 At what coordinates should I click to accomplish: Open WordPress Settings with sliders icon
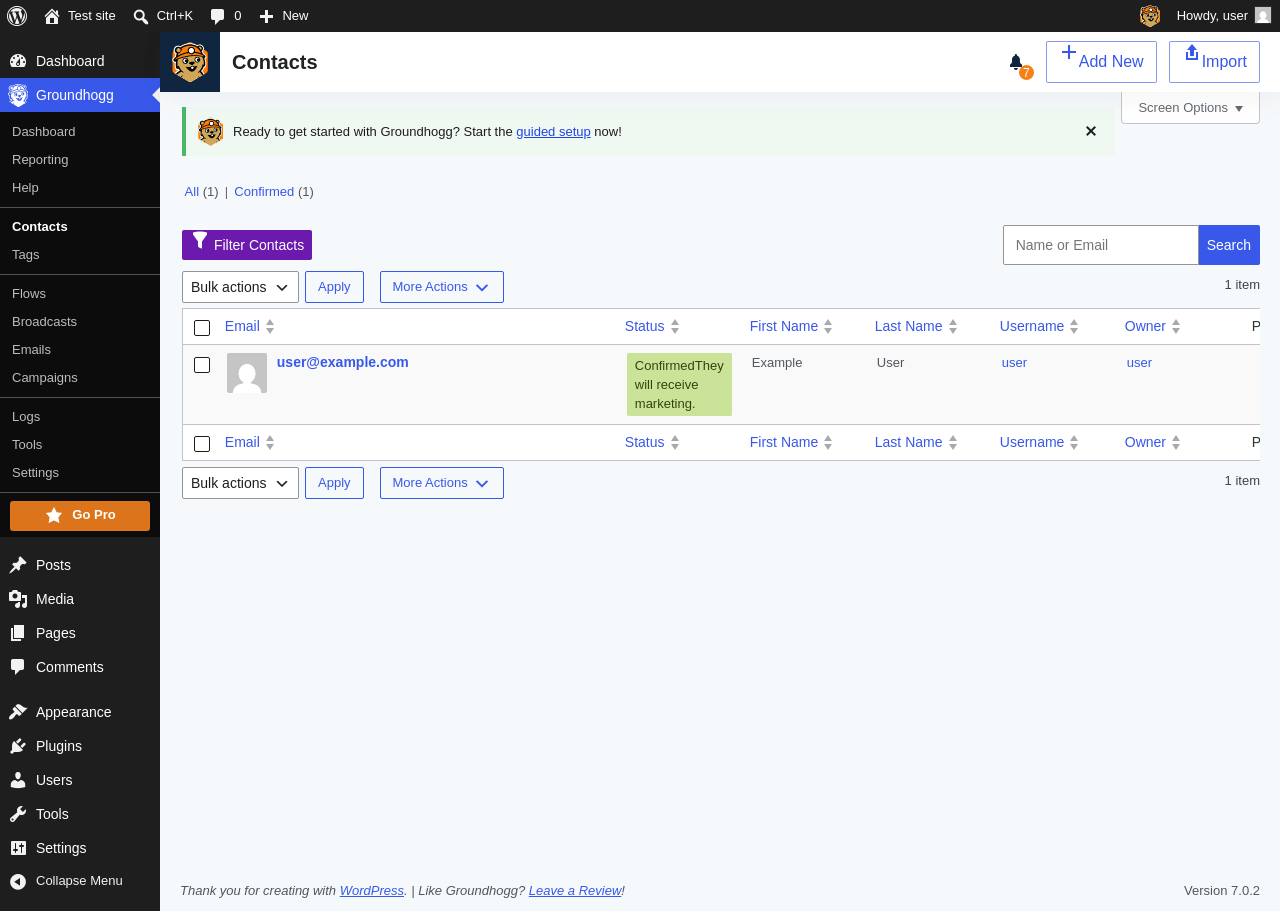click(x=80, y=848)
